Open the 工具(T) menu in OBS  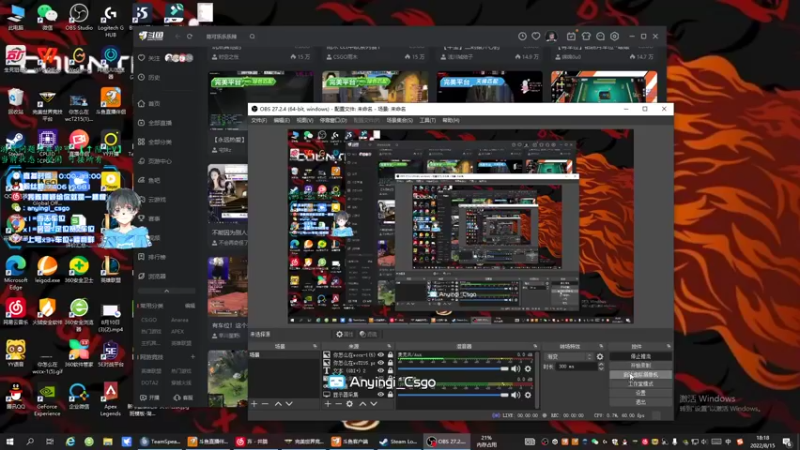[x=428, y=120]
